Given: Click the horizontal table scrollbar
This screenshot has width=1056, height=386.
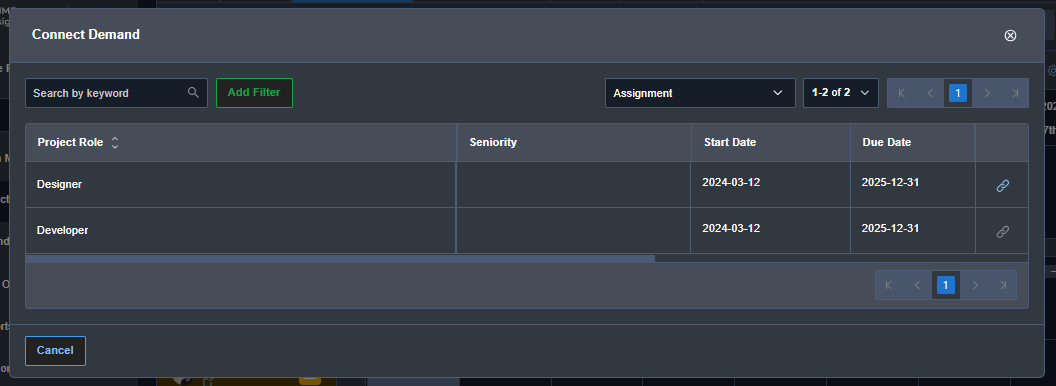Looking at the screenshot, I should (340, 258).
